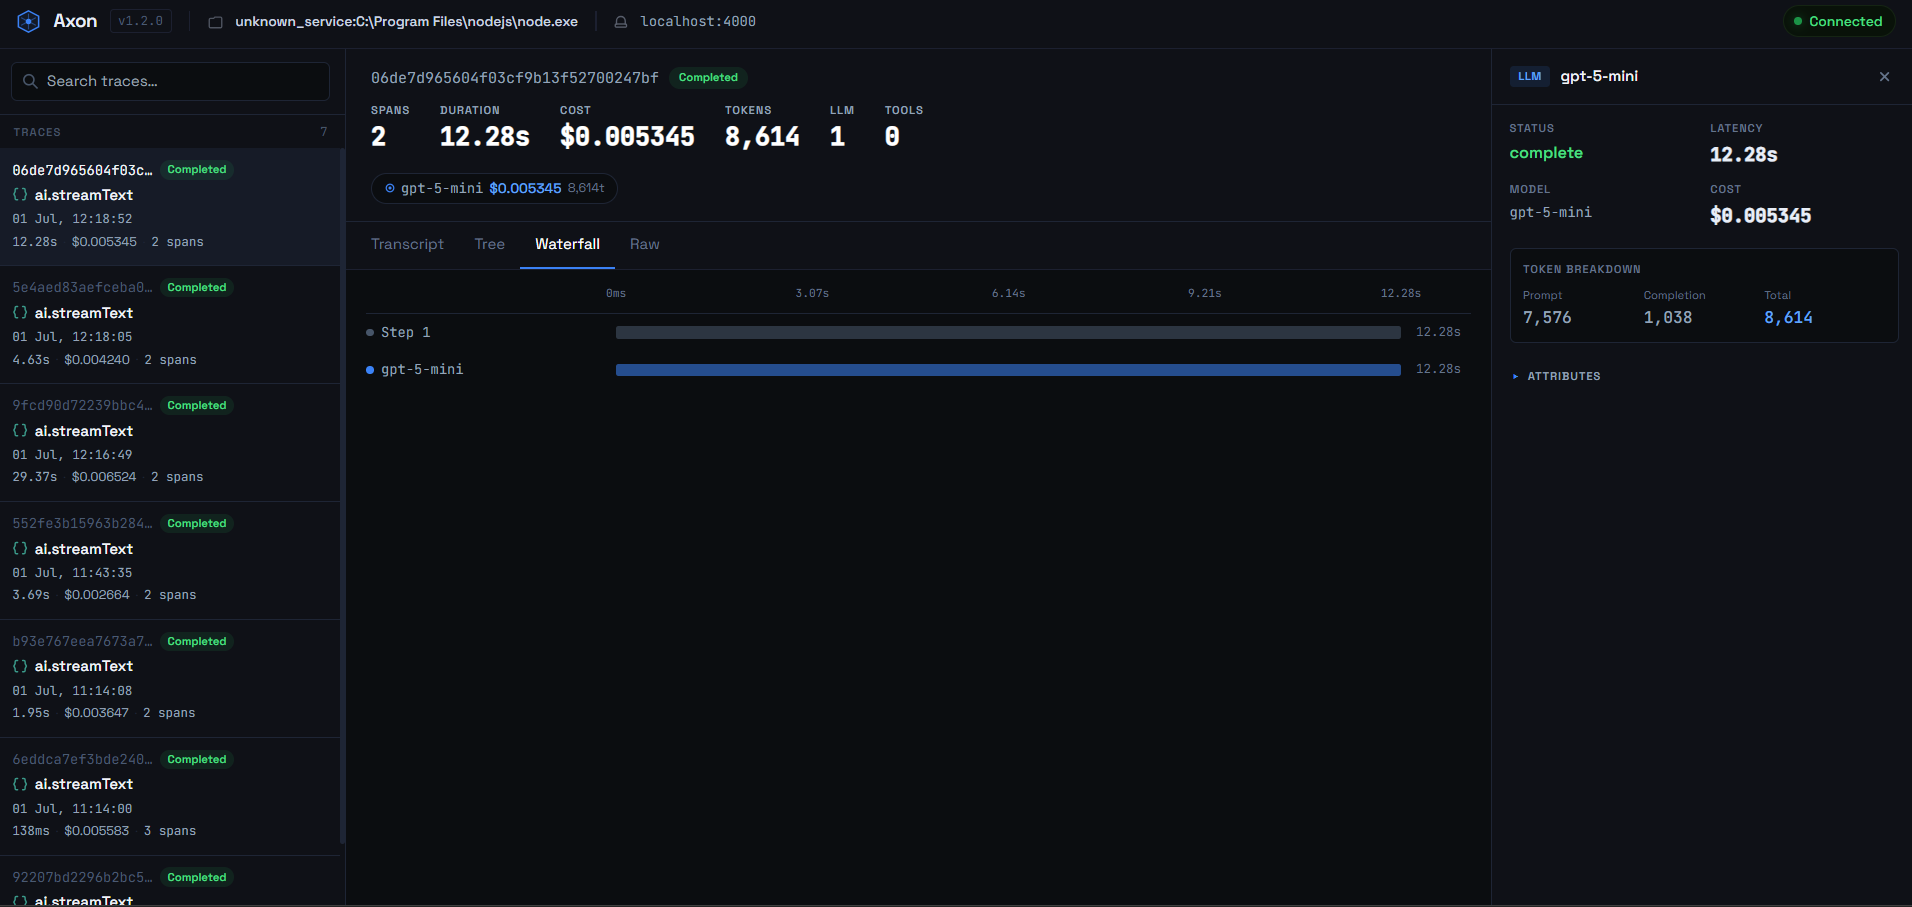The width and height of the screenshot is (1912, 907).
Task: Click the full trace ID 06de7d965604f03cf9b13f52700247bf
Action: click(x=515, y=78)
